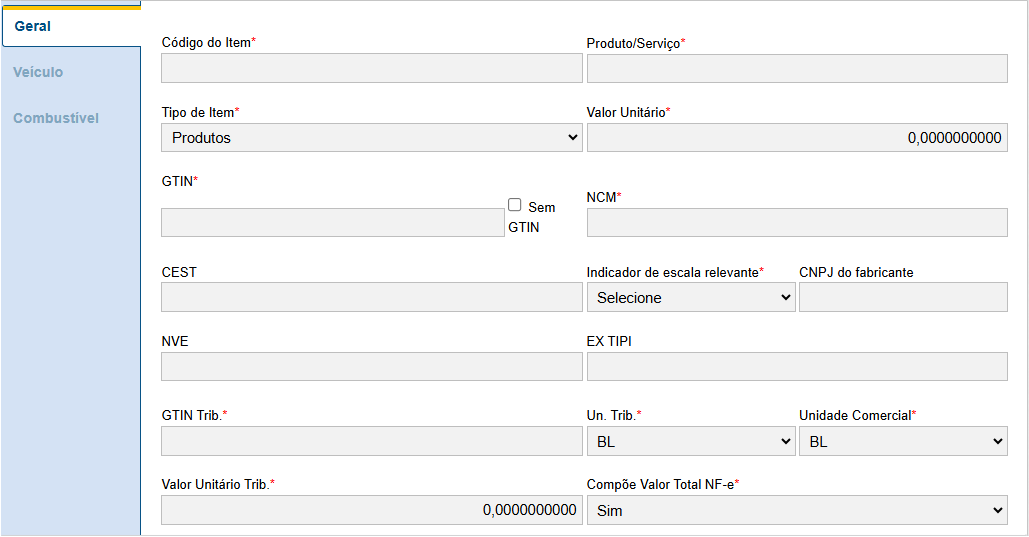Open the Veículo tab

[x=38, y=72]
